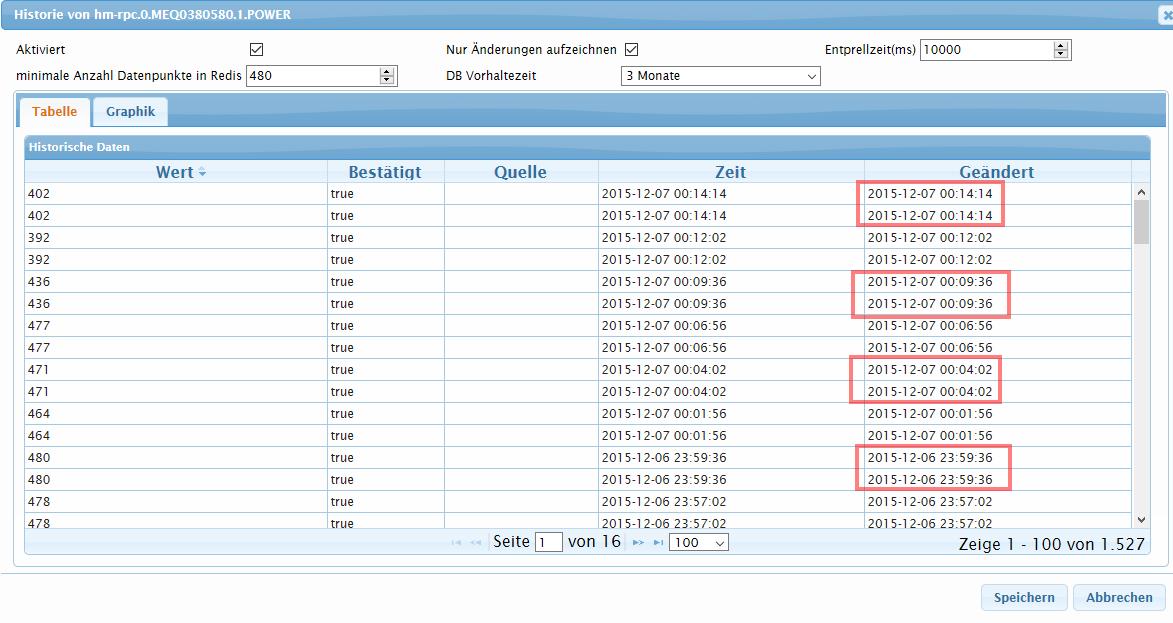Viewport: 1173px width, 623px height.
Task: Decrease Entprellzeit value with down arrow
Action: [1061, 54]
